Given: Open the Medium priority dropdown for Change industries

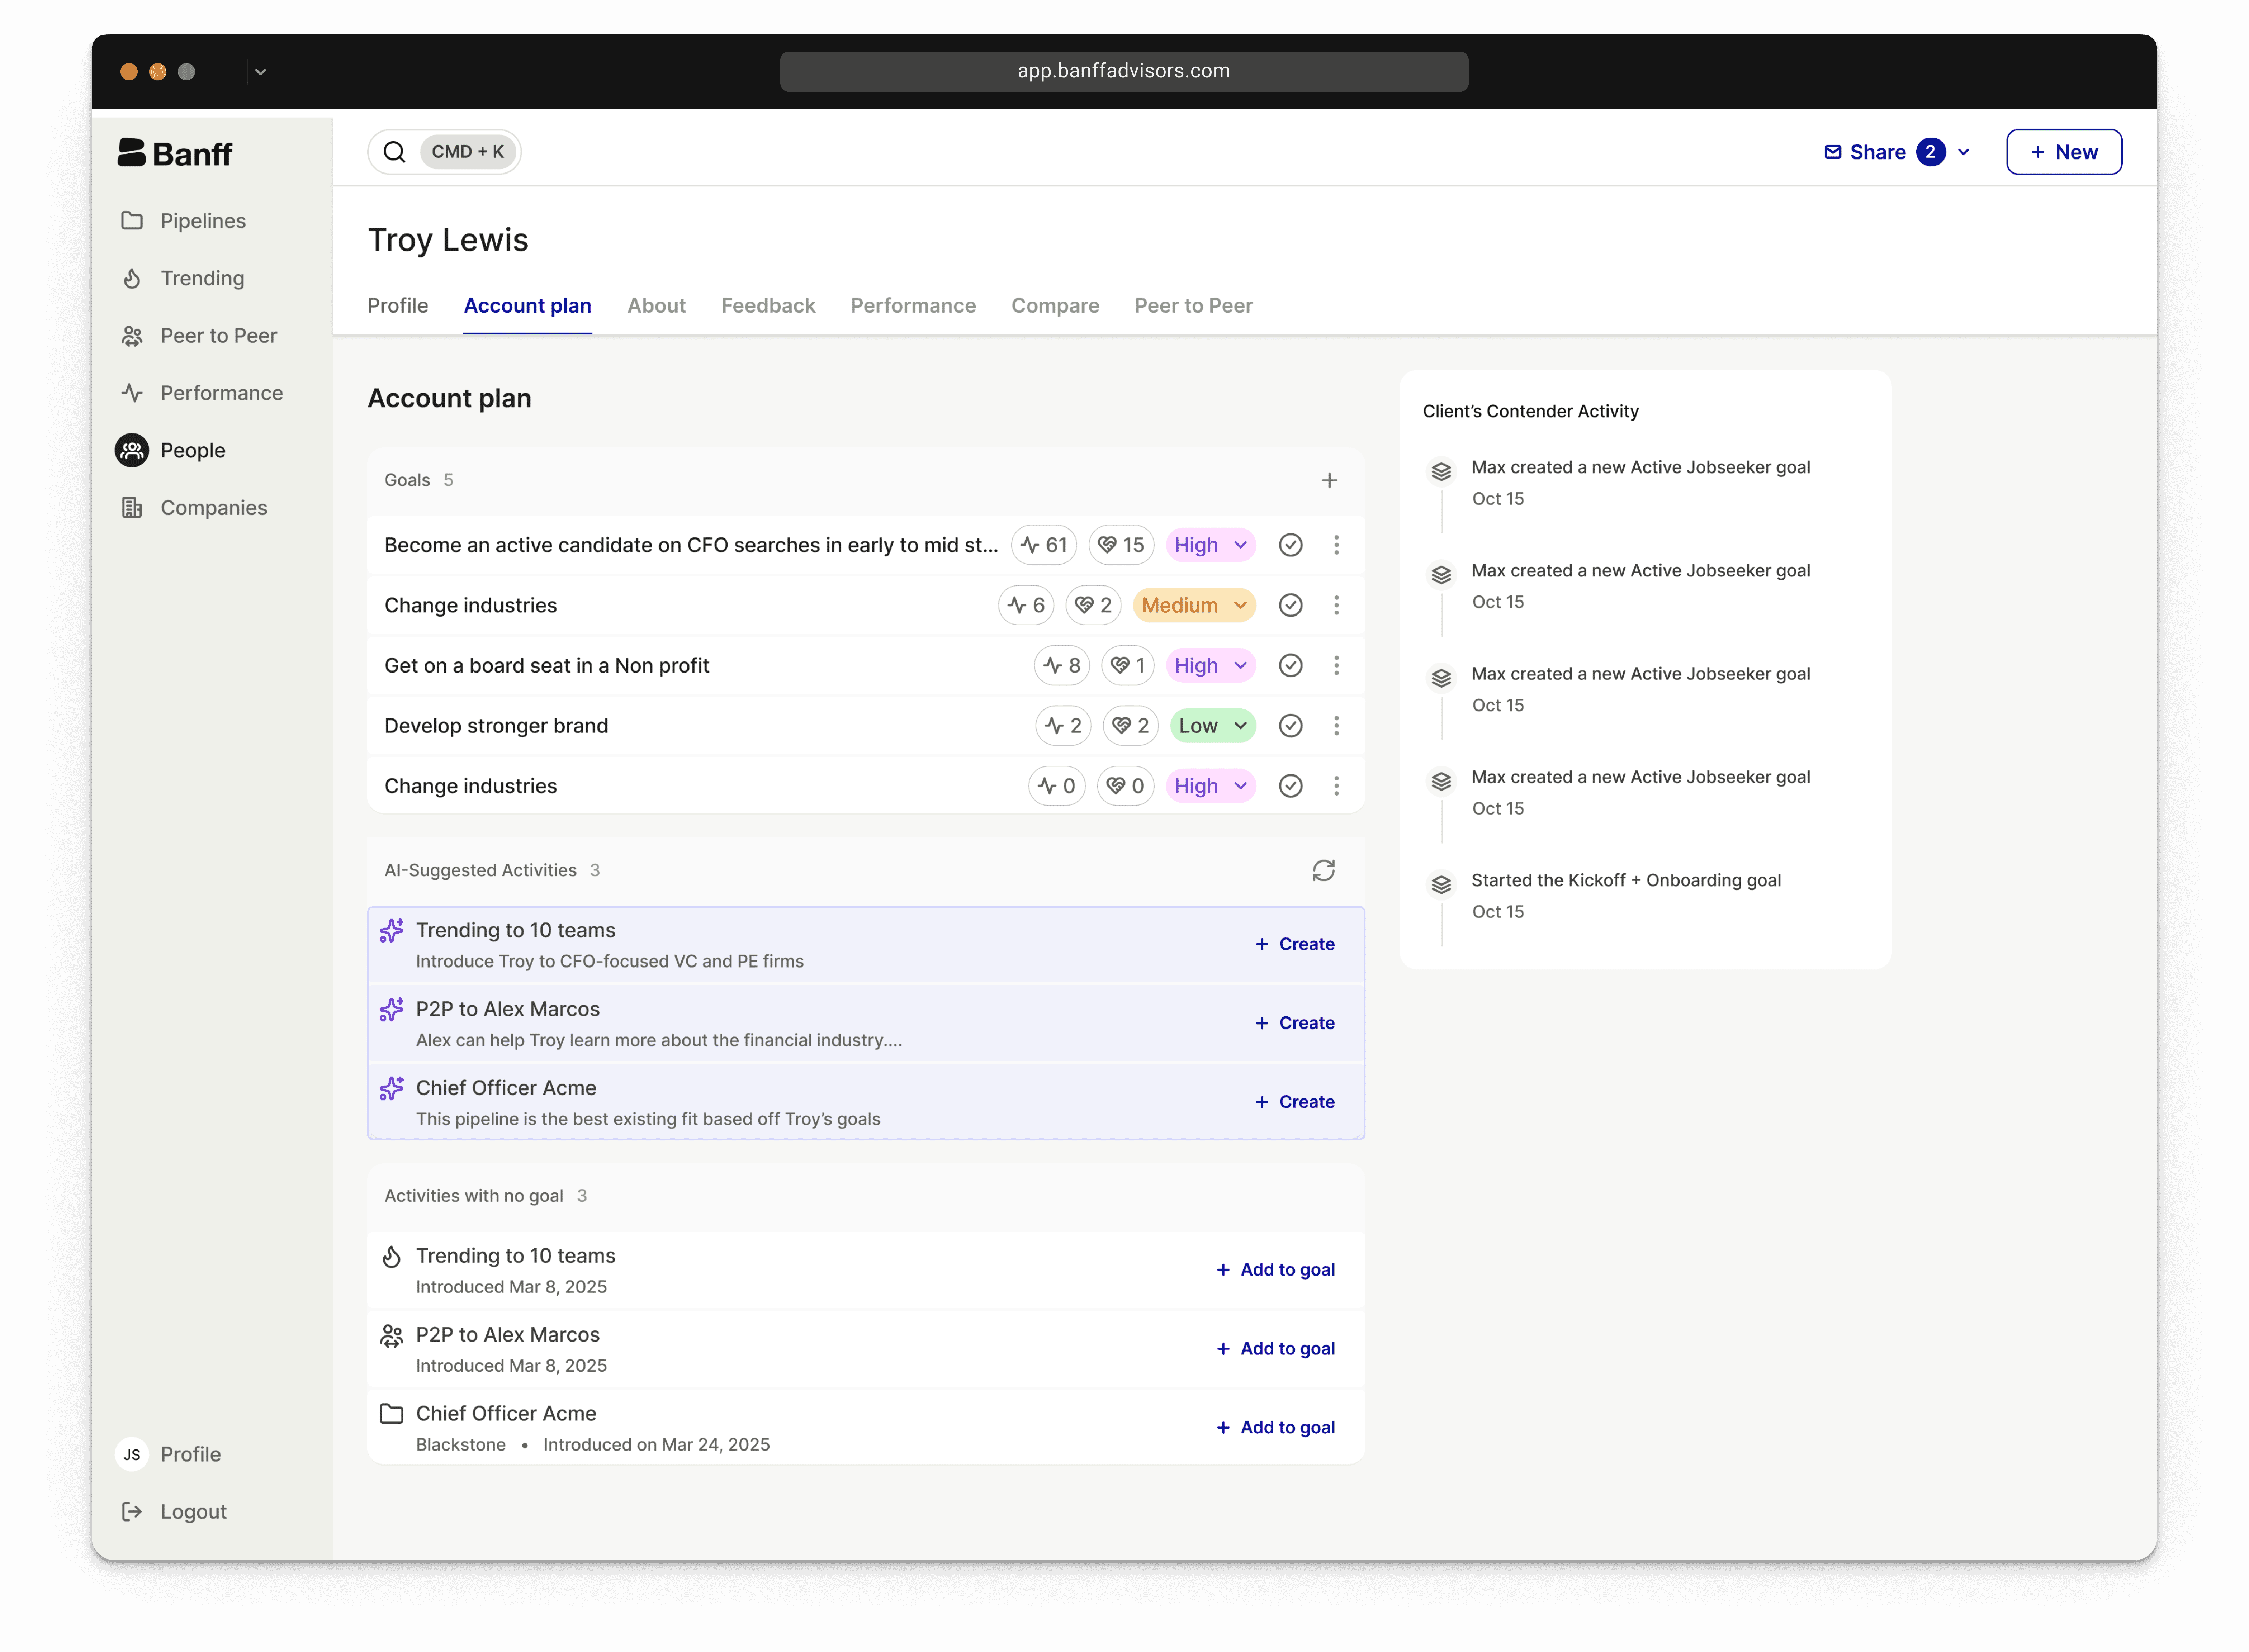Looking at the screenshot, I should [x=1194, y=606].
